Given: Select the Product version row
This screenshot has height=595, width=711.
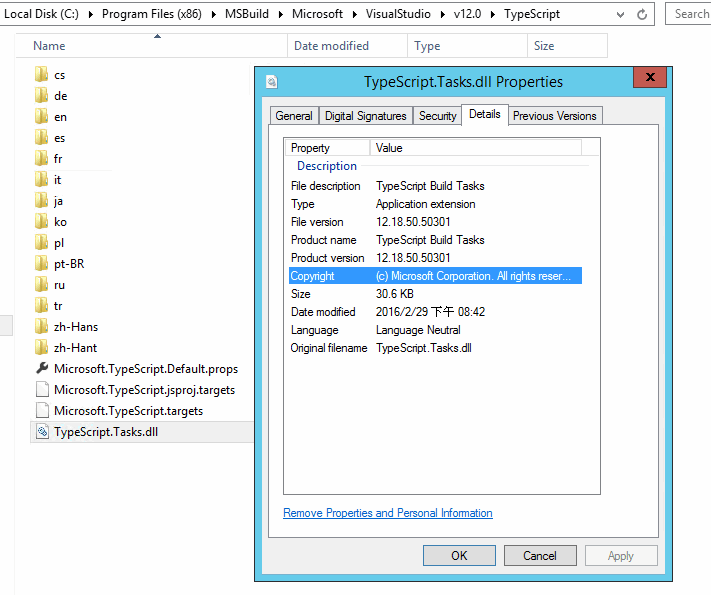Looking at the screenshot, I should [x=435, y=258].
